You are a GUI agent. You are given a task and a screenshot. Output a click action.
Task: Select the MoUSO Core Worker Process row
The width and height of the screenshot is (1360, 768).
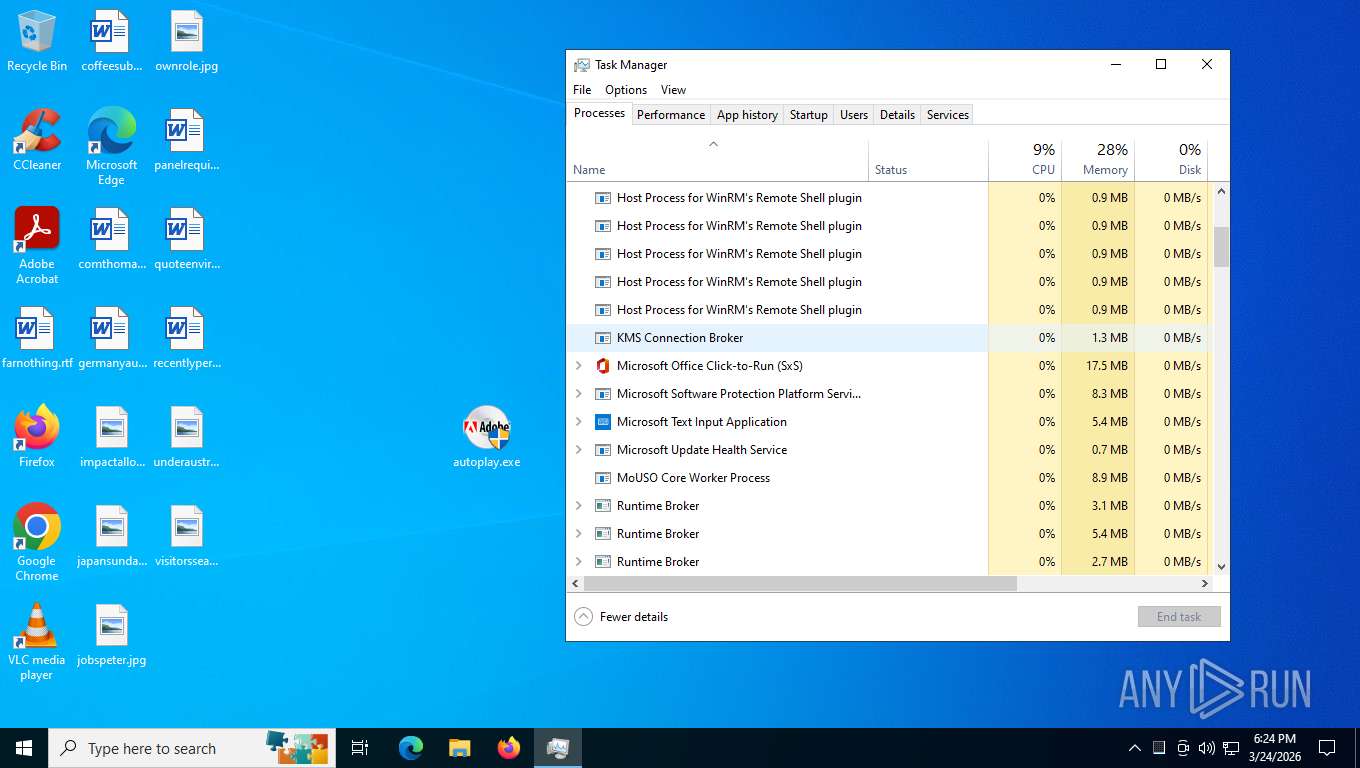coord(890,478)
